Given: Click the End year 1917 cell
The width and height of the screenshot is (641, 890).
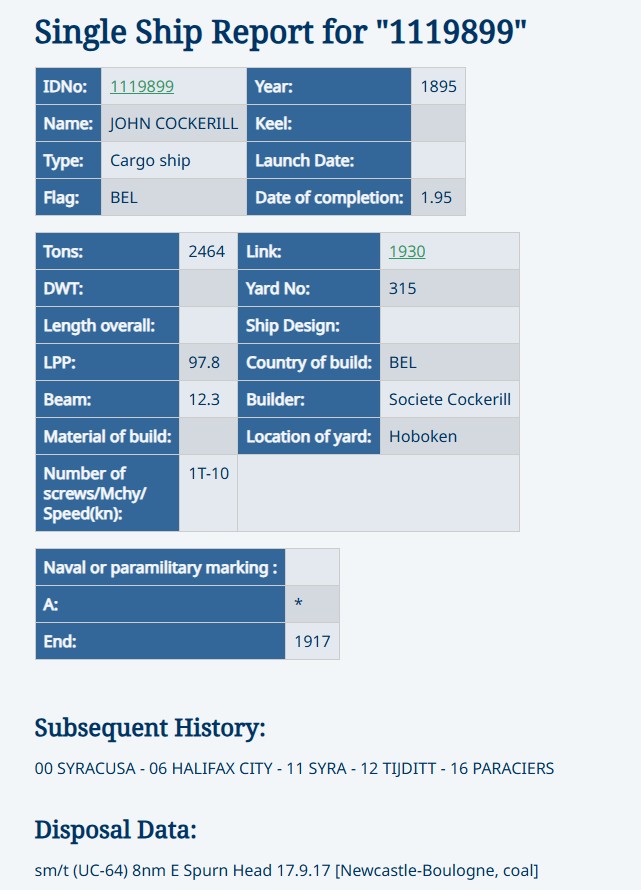Looking at the screenshot, I should coord(312,642).
